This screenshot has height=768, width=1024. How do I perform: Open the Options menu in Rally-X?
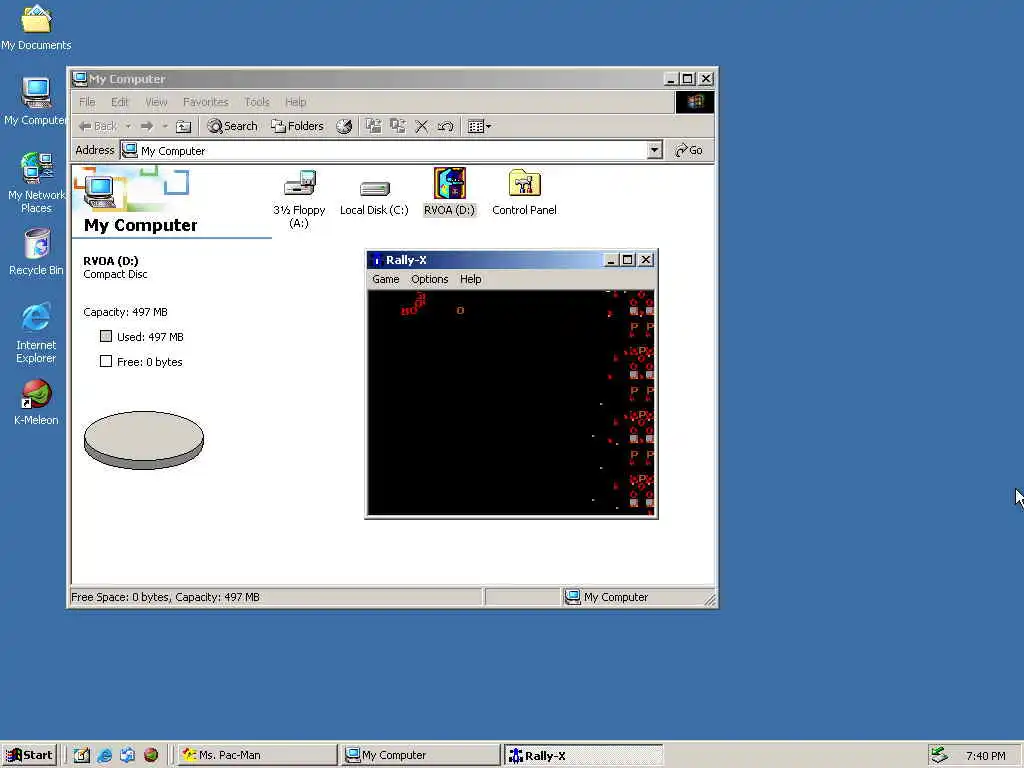pyautogui.click(x=429, y=279)
